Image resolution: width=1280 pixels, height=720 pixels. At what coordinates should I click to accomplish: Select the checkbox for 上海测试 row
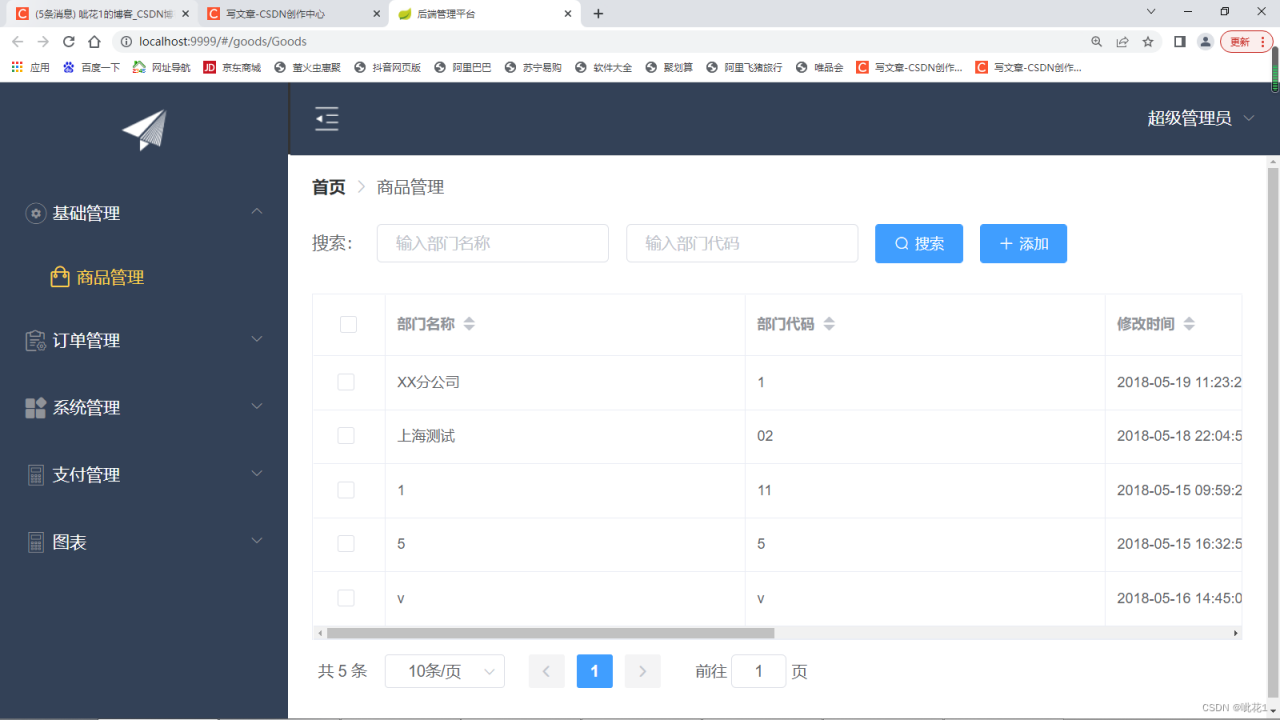click(x=346, y=436)
